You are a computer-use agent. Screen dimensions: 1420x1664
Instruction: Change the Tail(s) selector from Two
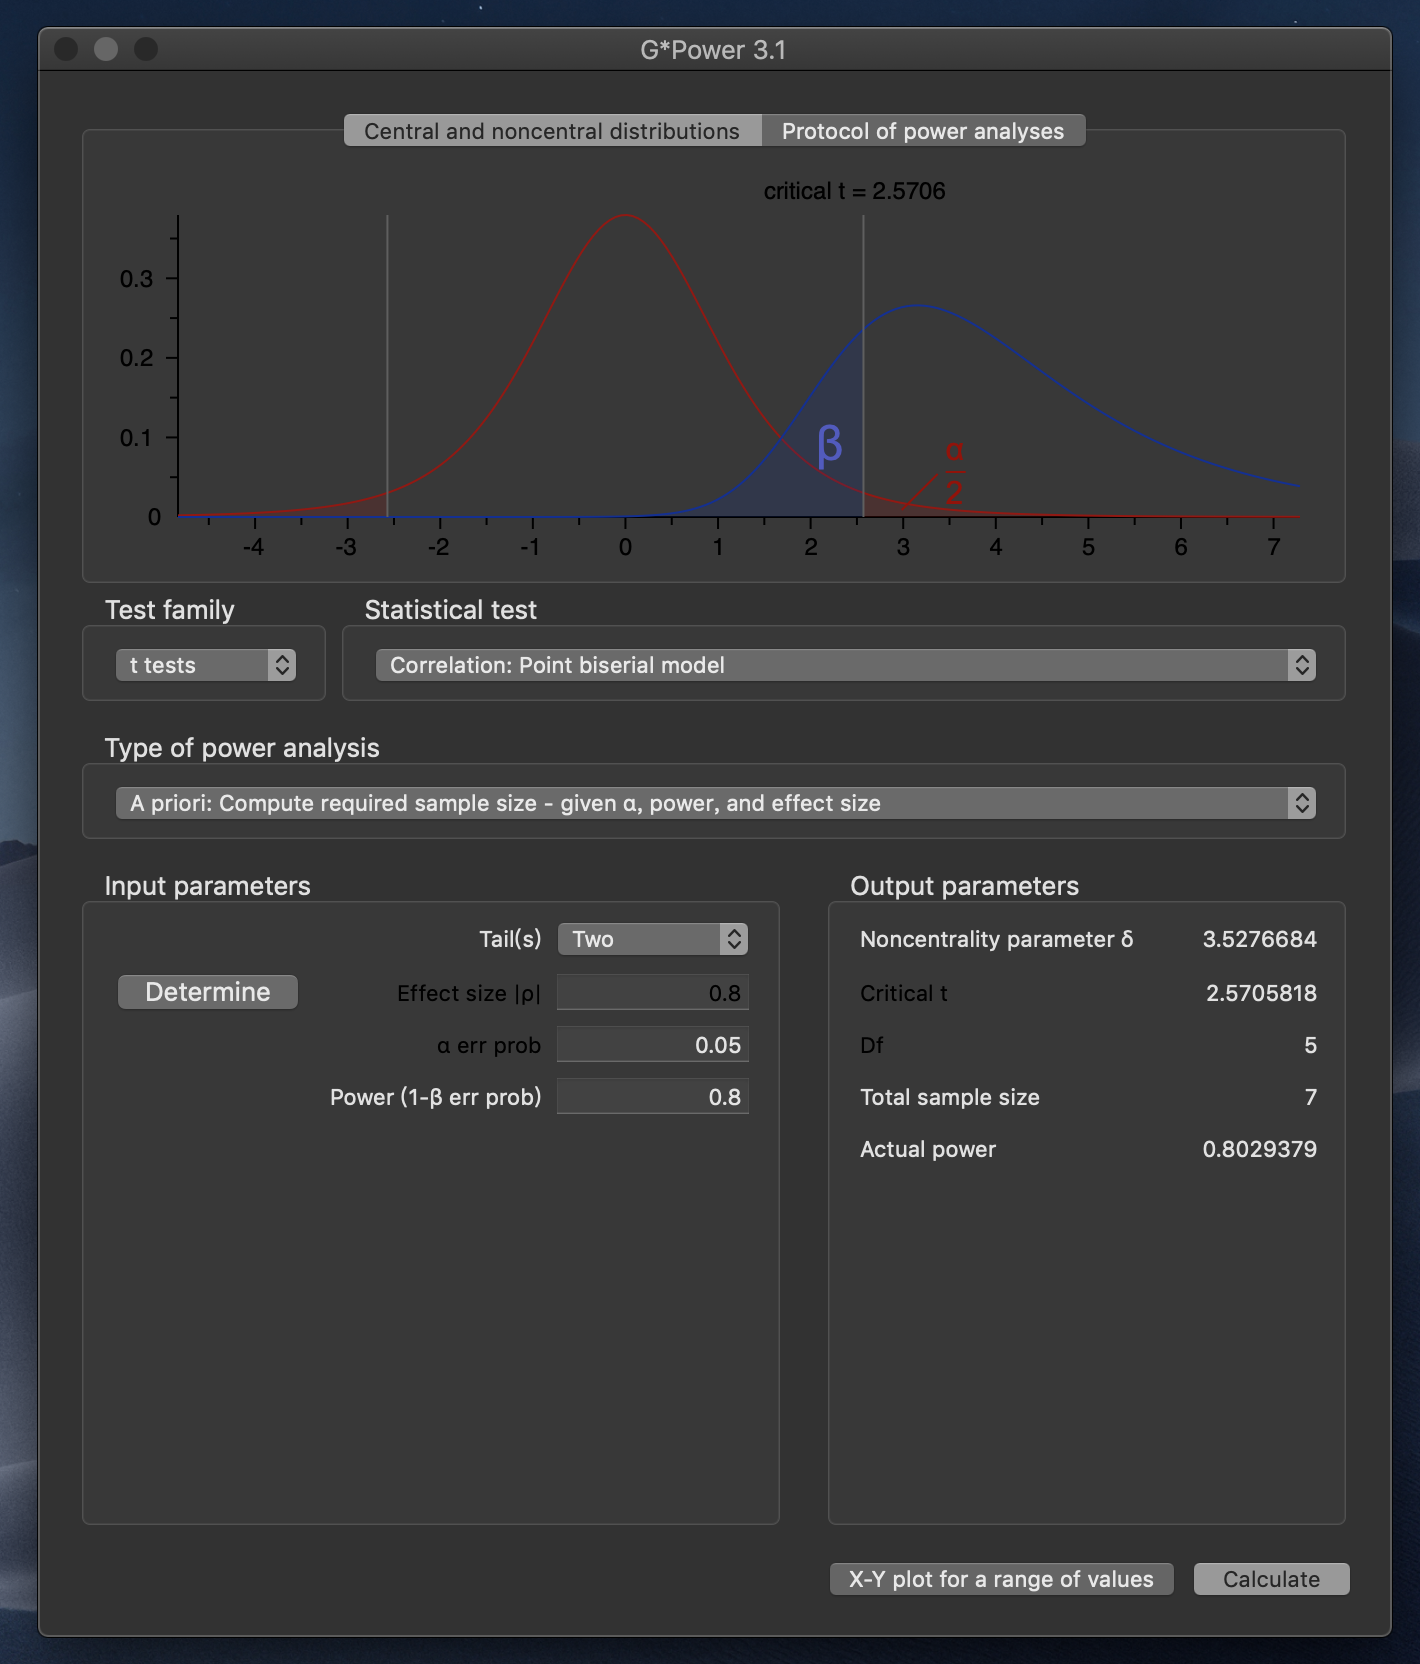pyautogui.click(x=653, y=939)
